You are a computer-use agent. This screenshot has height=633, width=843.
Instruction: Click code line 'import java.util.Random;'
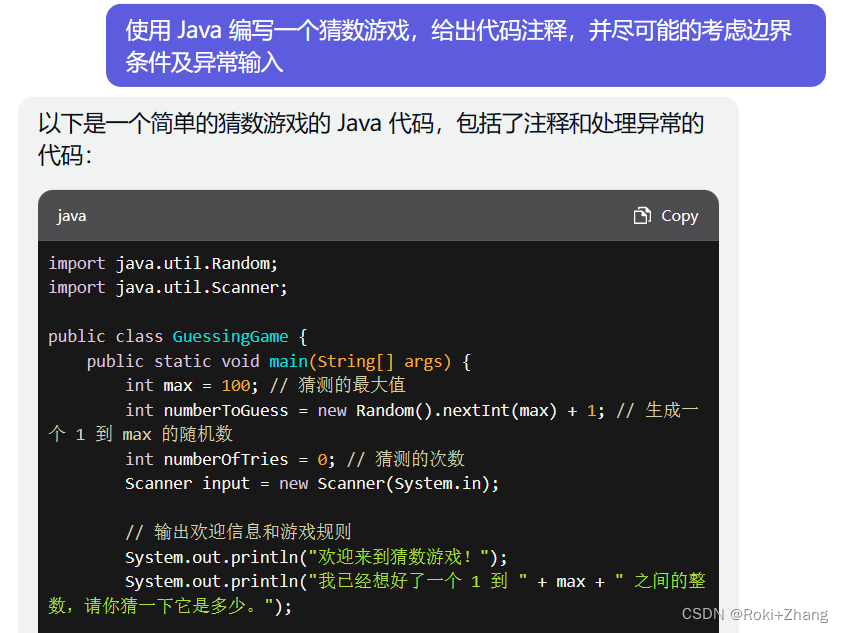[x=163, y=264]
